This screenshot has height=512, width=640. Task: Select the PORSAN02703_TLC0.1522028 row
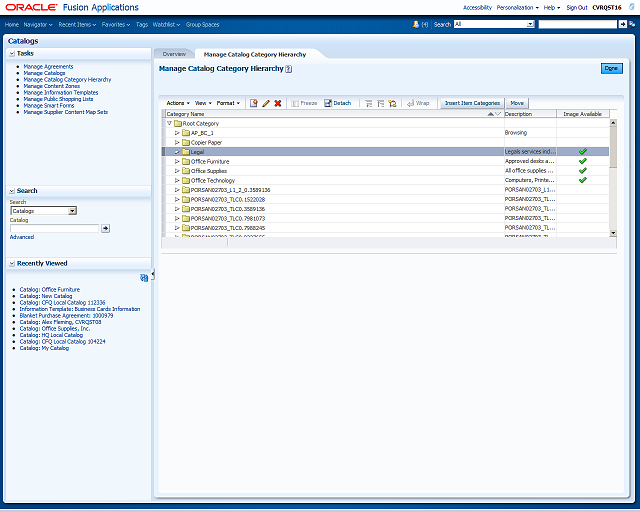tap(385, 199)
